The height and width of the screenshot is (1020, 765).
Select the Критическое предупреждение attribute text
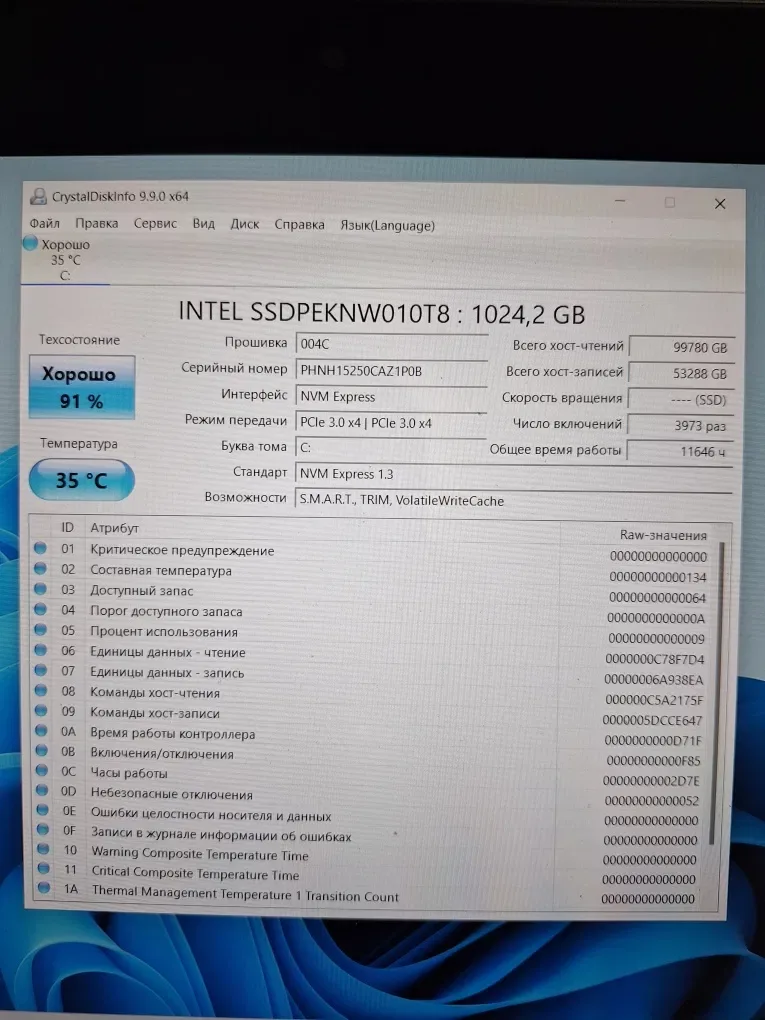(x=182, y=550)
